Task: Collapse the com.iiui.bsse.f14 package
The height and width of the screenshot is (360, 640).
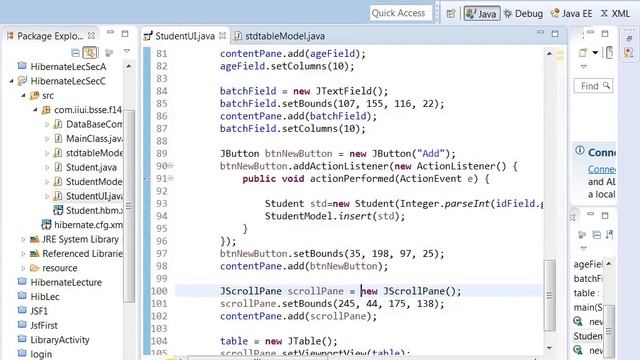Action: (35, 110)
